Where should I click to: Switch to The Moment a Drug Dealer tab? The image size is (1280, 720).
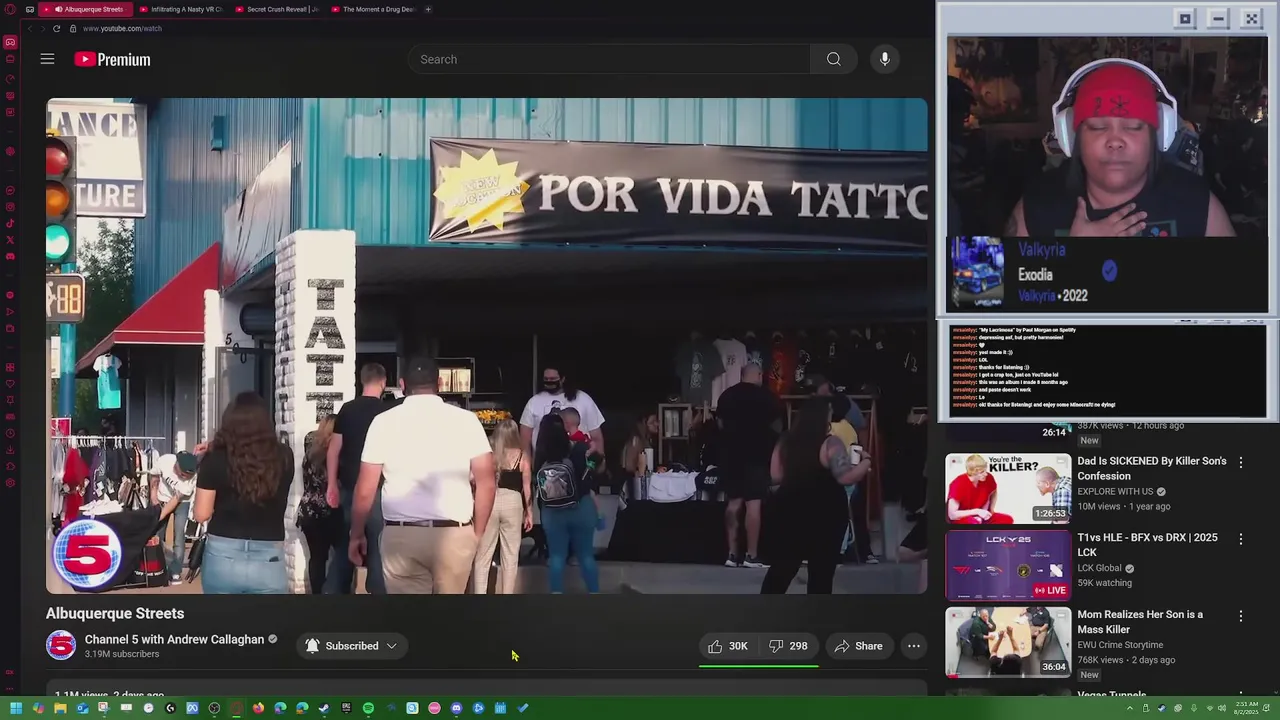pos(373,9)
